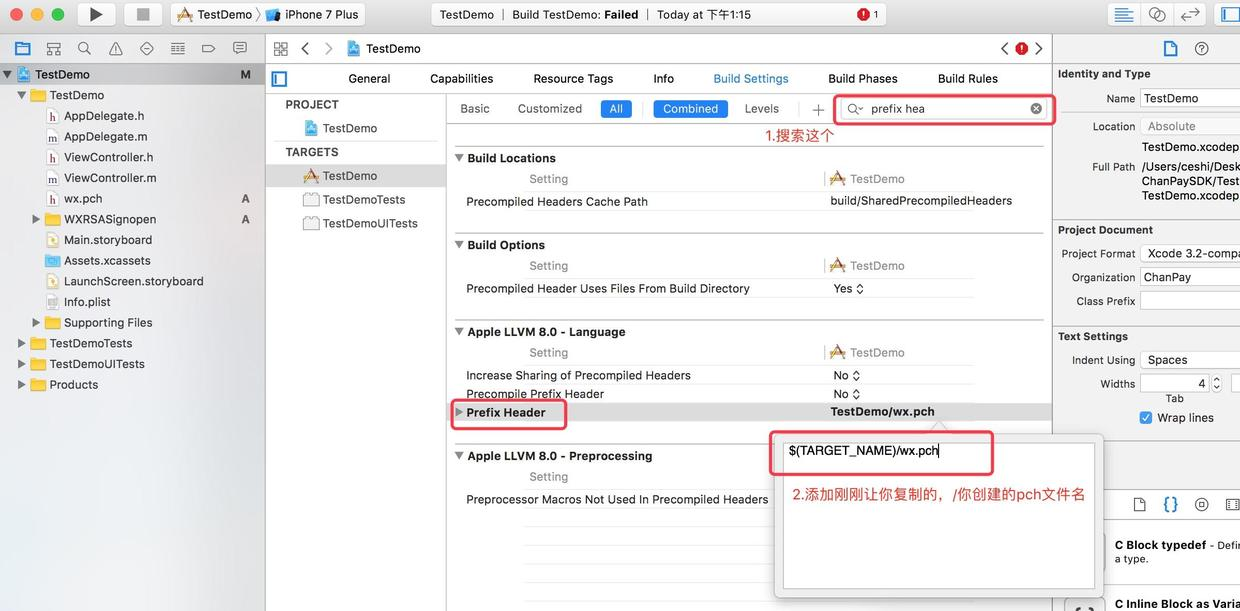Go forward in editor history
The height and width of the screenshot is (611, 1240).
328,48
